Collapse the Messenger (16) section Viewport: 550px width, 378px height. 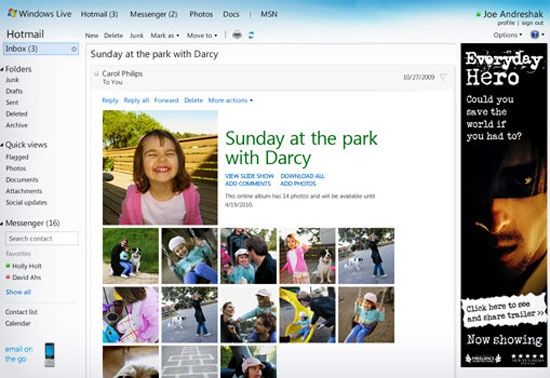click(x=2, y=223)
